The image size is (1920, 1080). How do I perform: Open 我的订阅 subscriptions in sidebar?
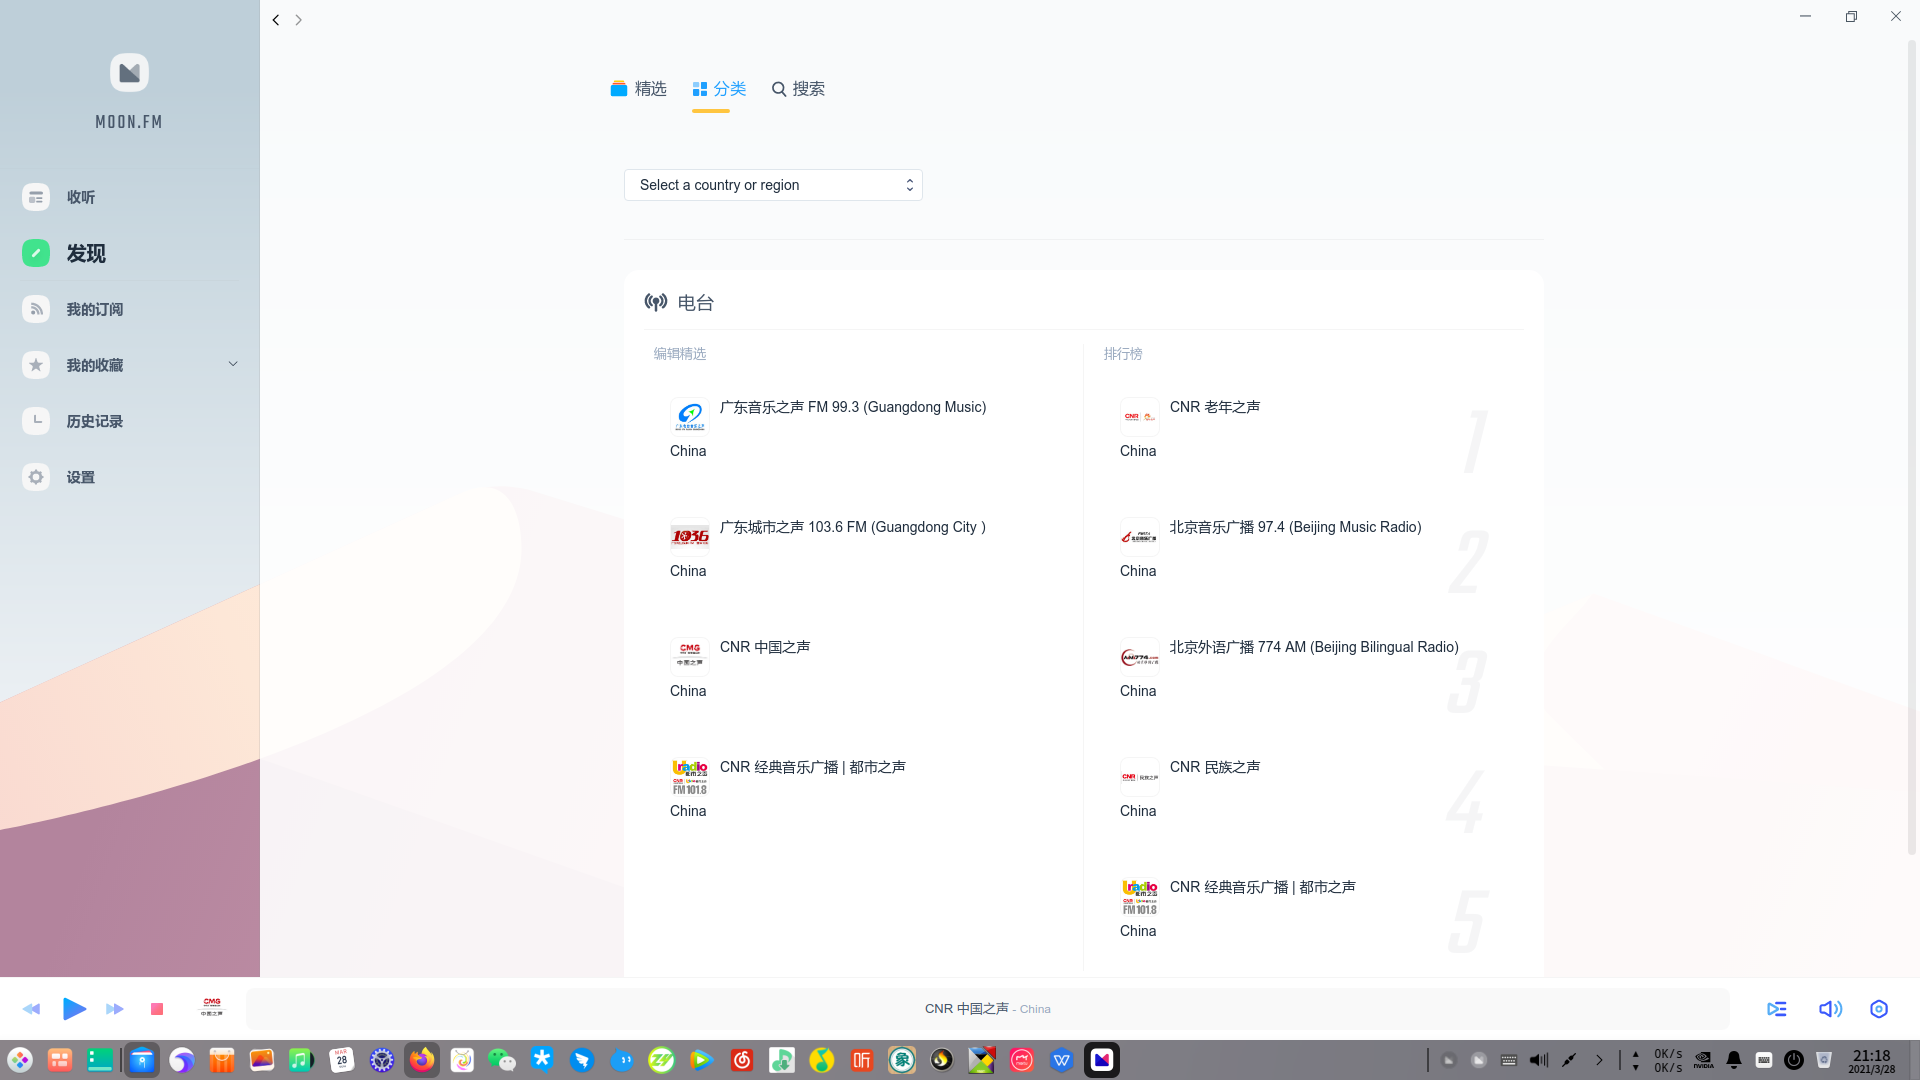tap(94, 309)
